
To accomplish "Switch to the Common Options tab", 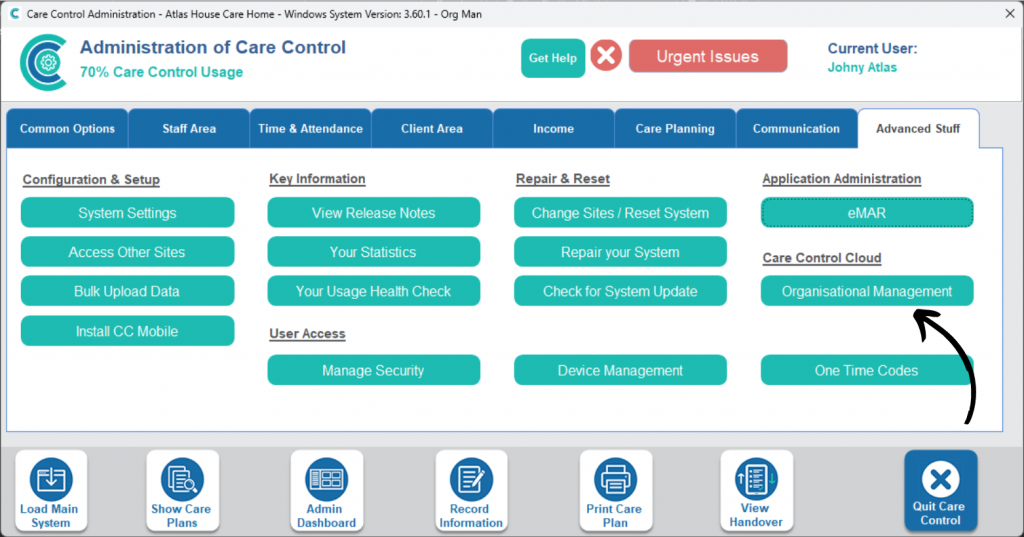I will click(67, 129).
